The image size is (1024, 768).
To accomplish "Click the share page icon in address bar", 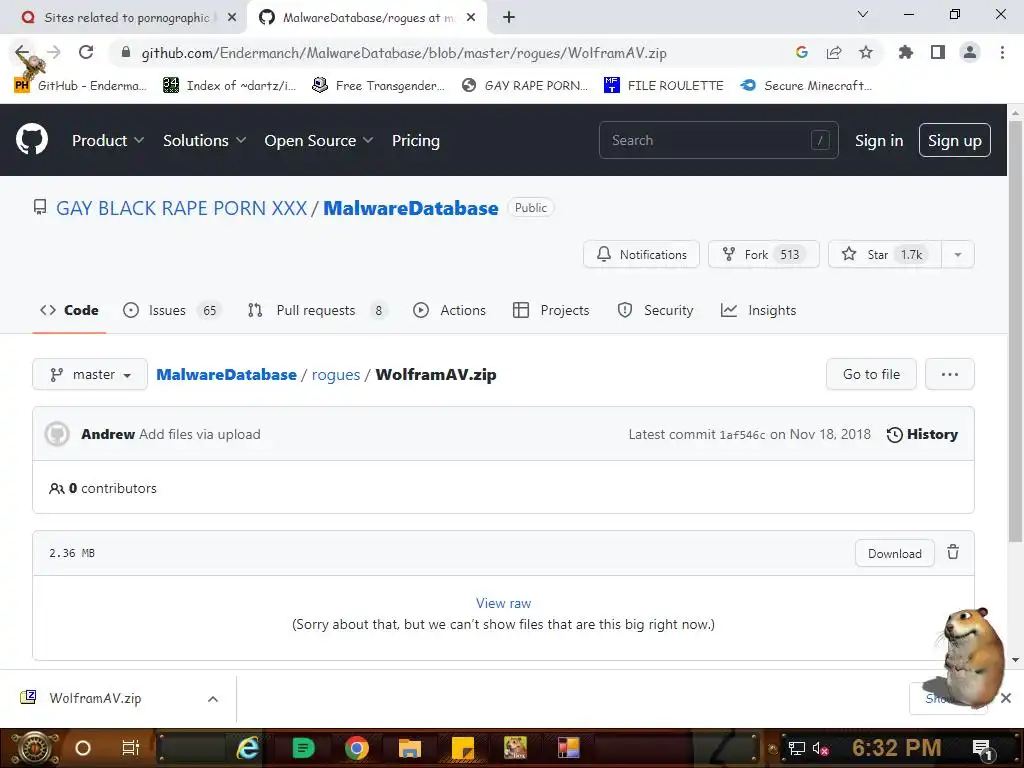I will 834,52.
